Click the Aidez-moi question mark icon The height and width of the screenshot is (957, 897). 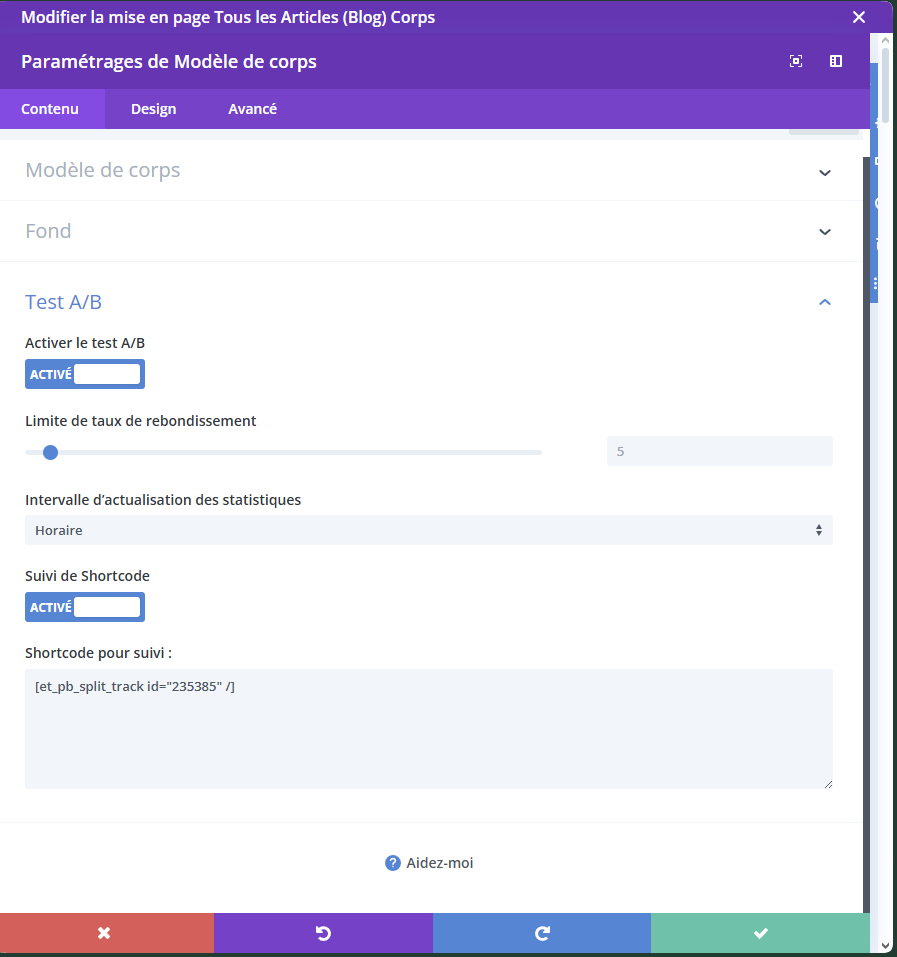tap(393, 863)
